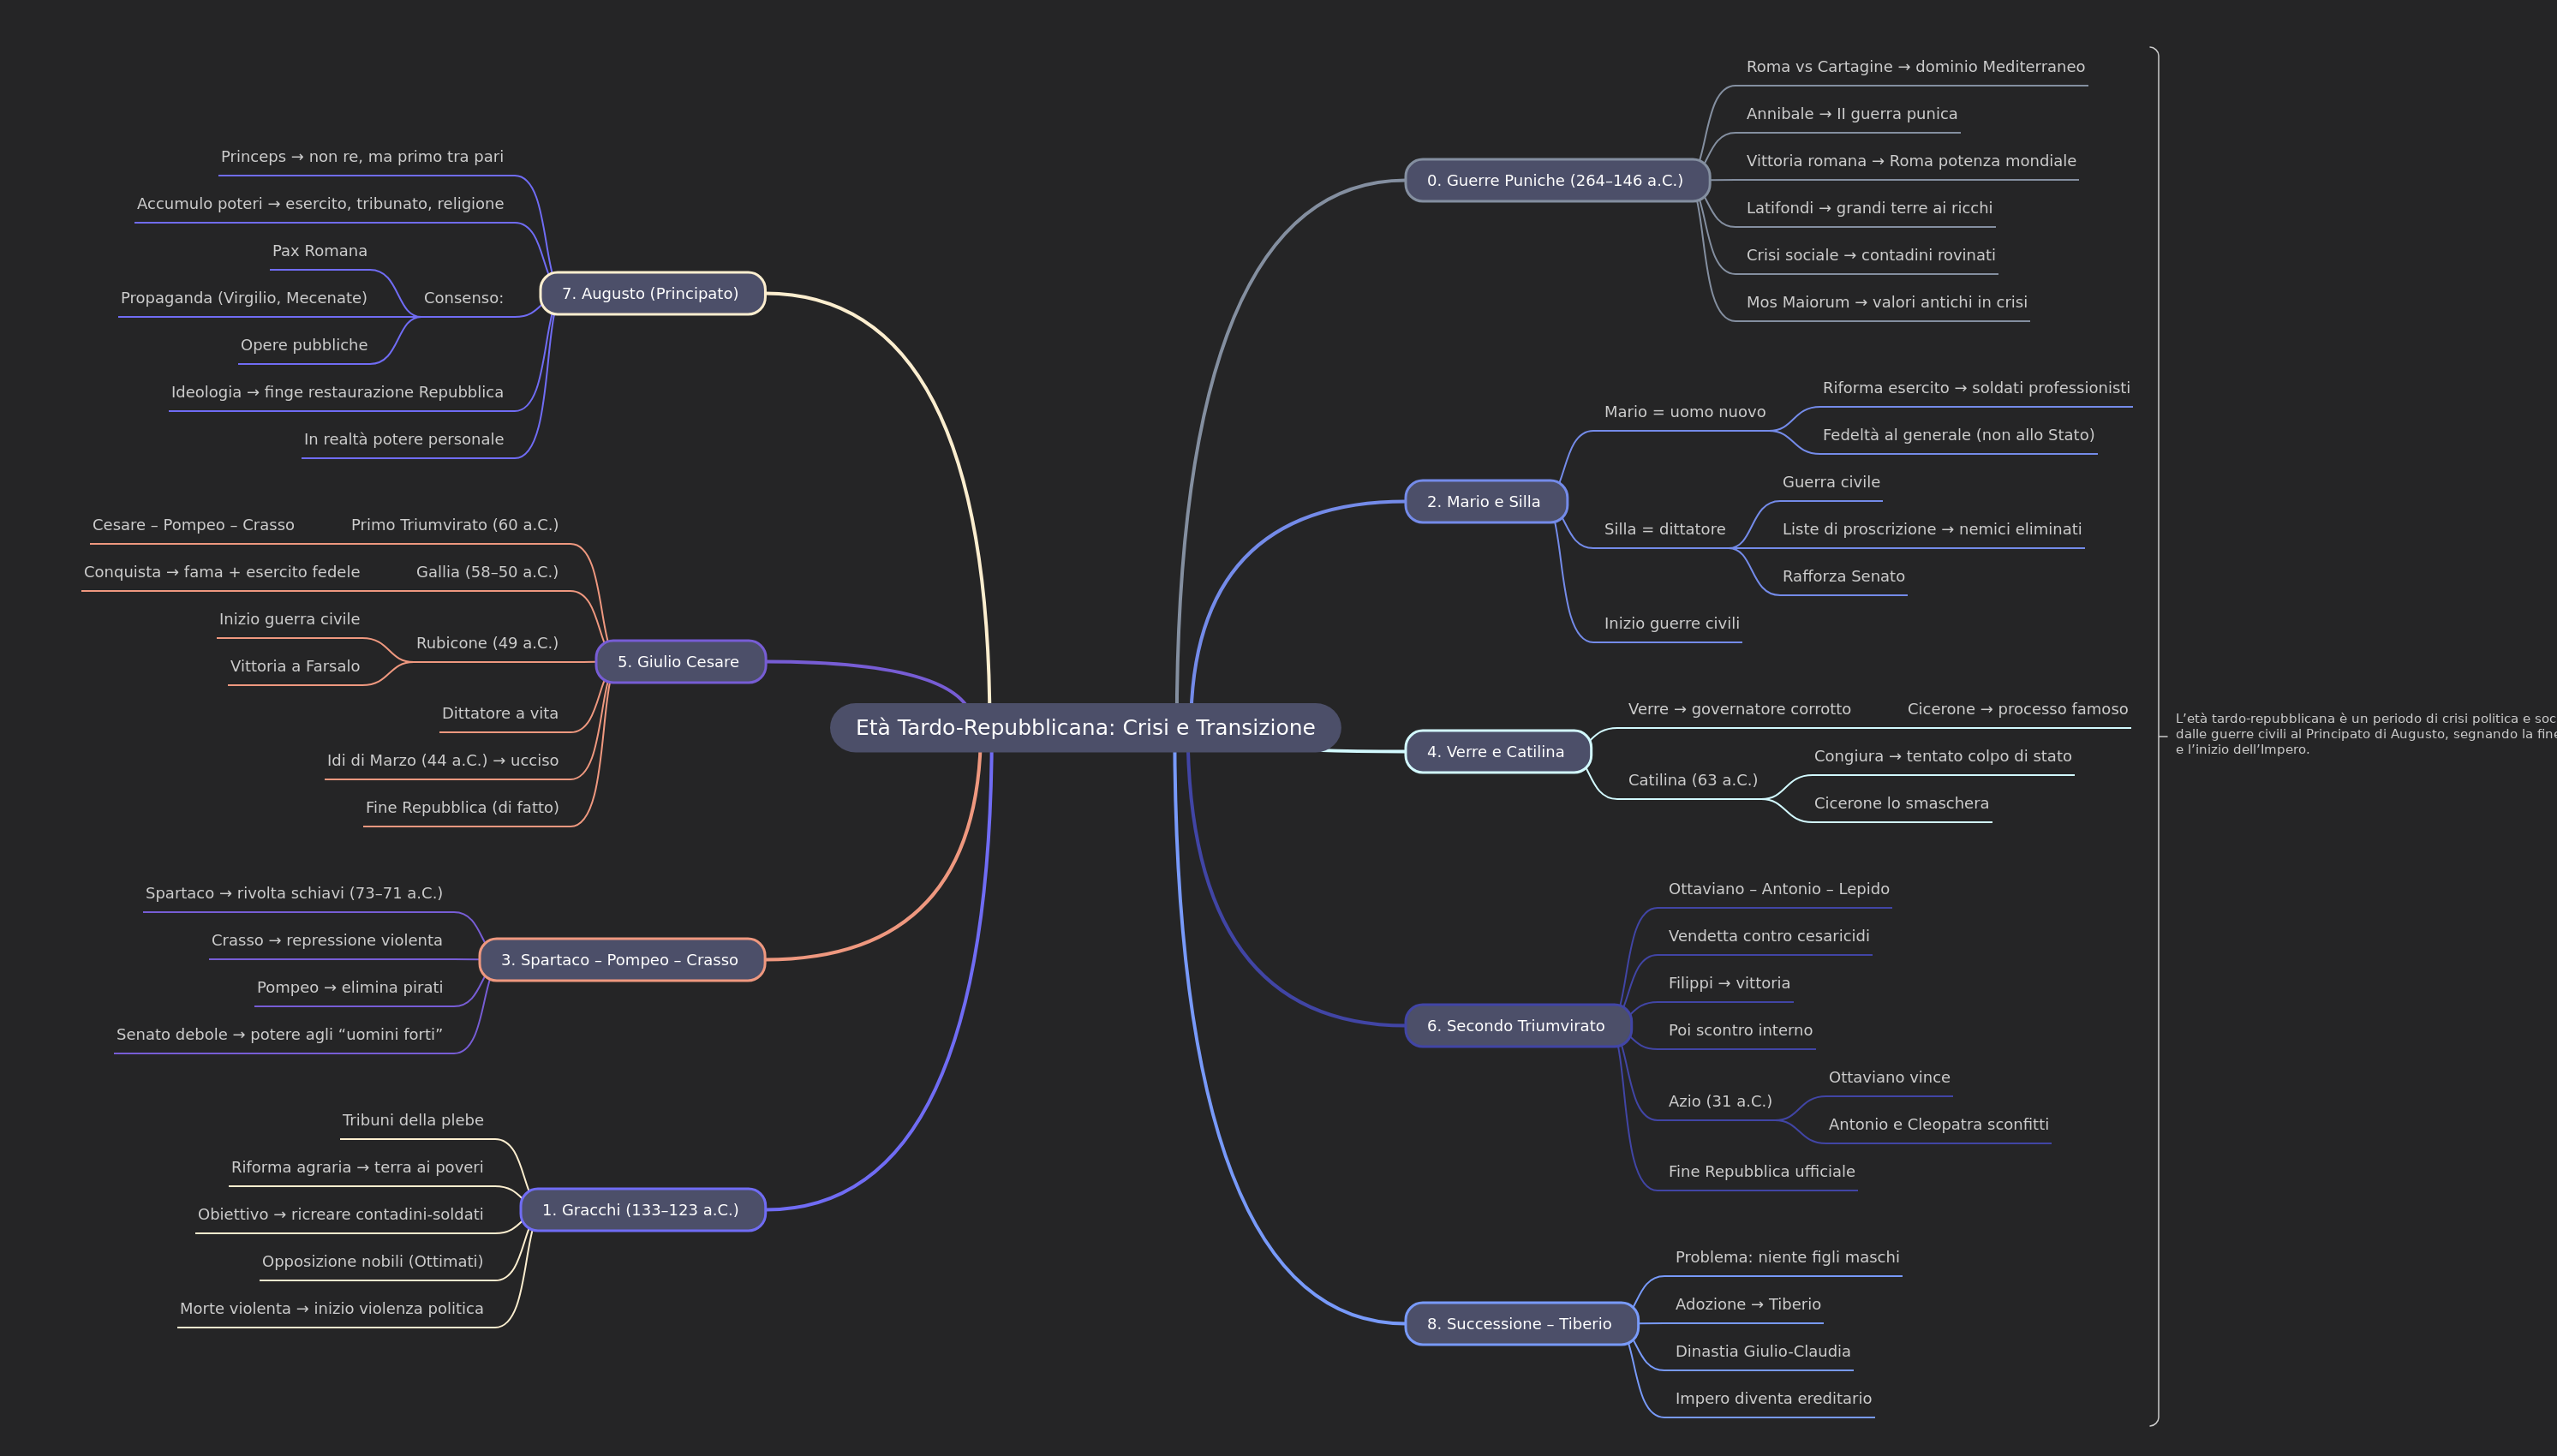Select '3. Spartaco – Pompeo – Crasso' node
This screenshot has width=2557, height=1456.
click(620, 959)
